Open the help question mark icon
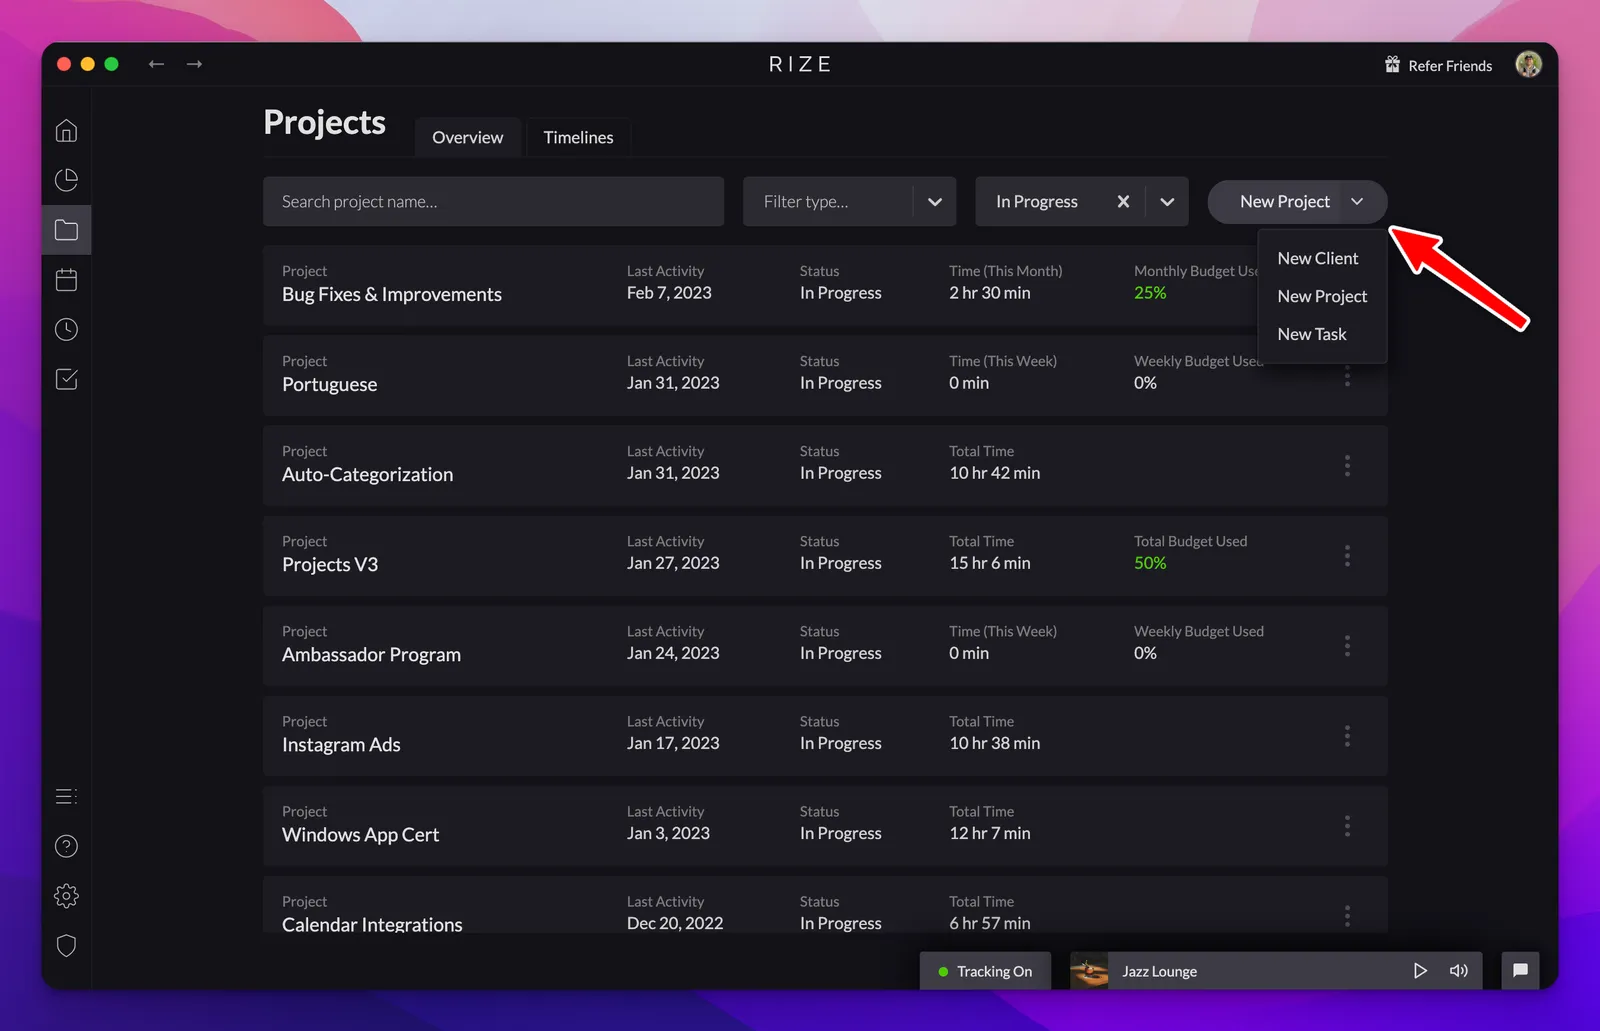This screenshot has height=1031, width=1600. (66, 846)
